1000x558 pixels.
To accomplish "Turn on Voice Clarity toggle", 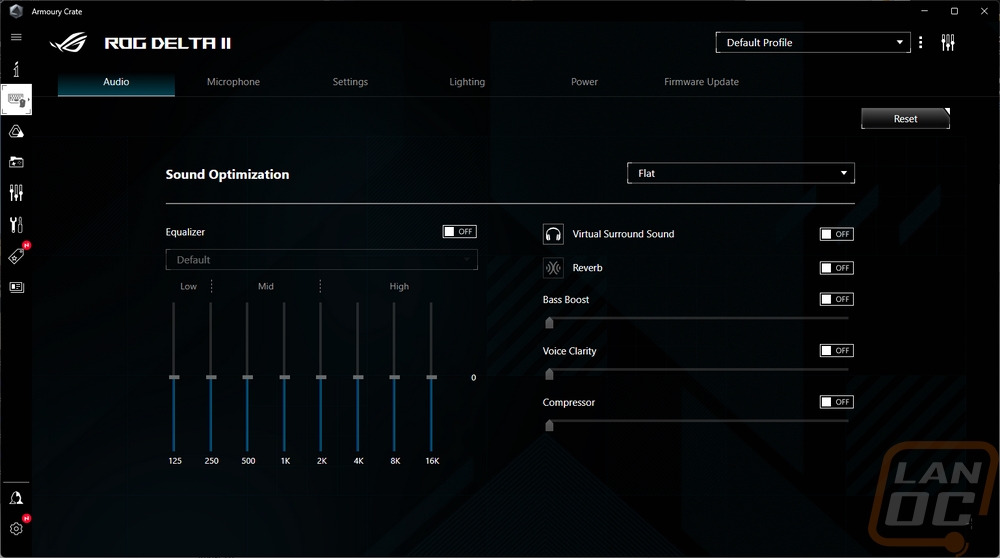I will tap(836, 351).
